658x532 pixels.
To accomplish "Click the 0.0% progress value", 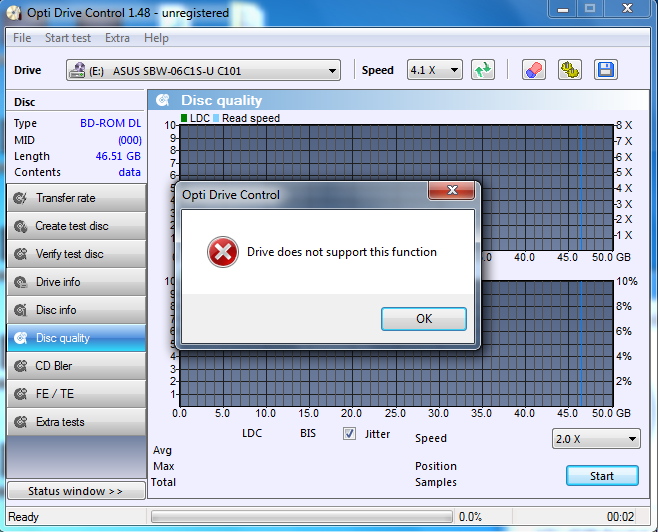I will point(470,516).
